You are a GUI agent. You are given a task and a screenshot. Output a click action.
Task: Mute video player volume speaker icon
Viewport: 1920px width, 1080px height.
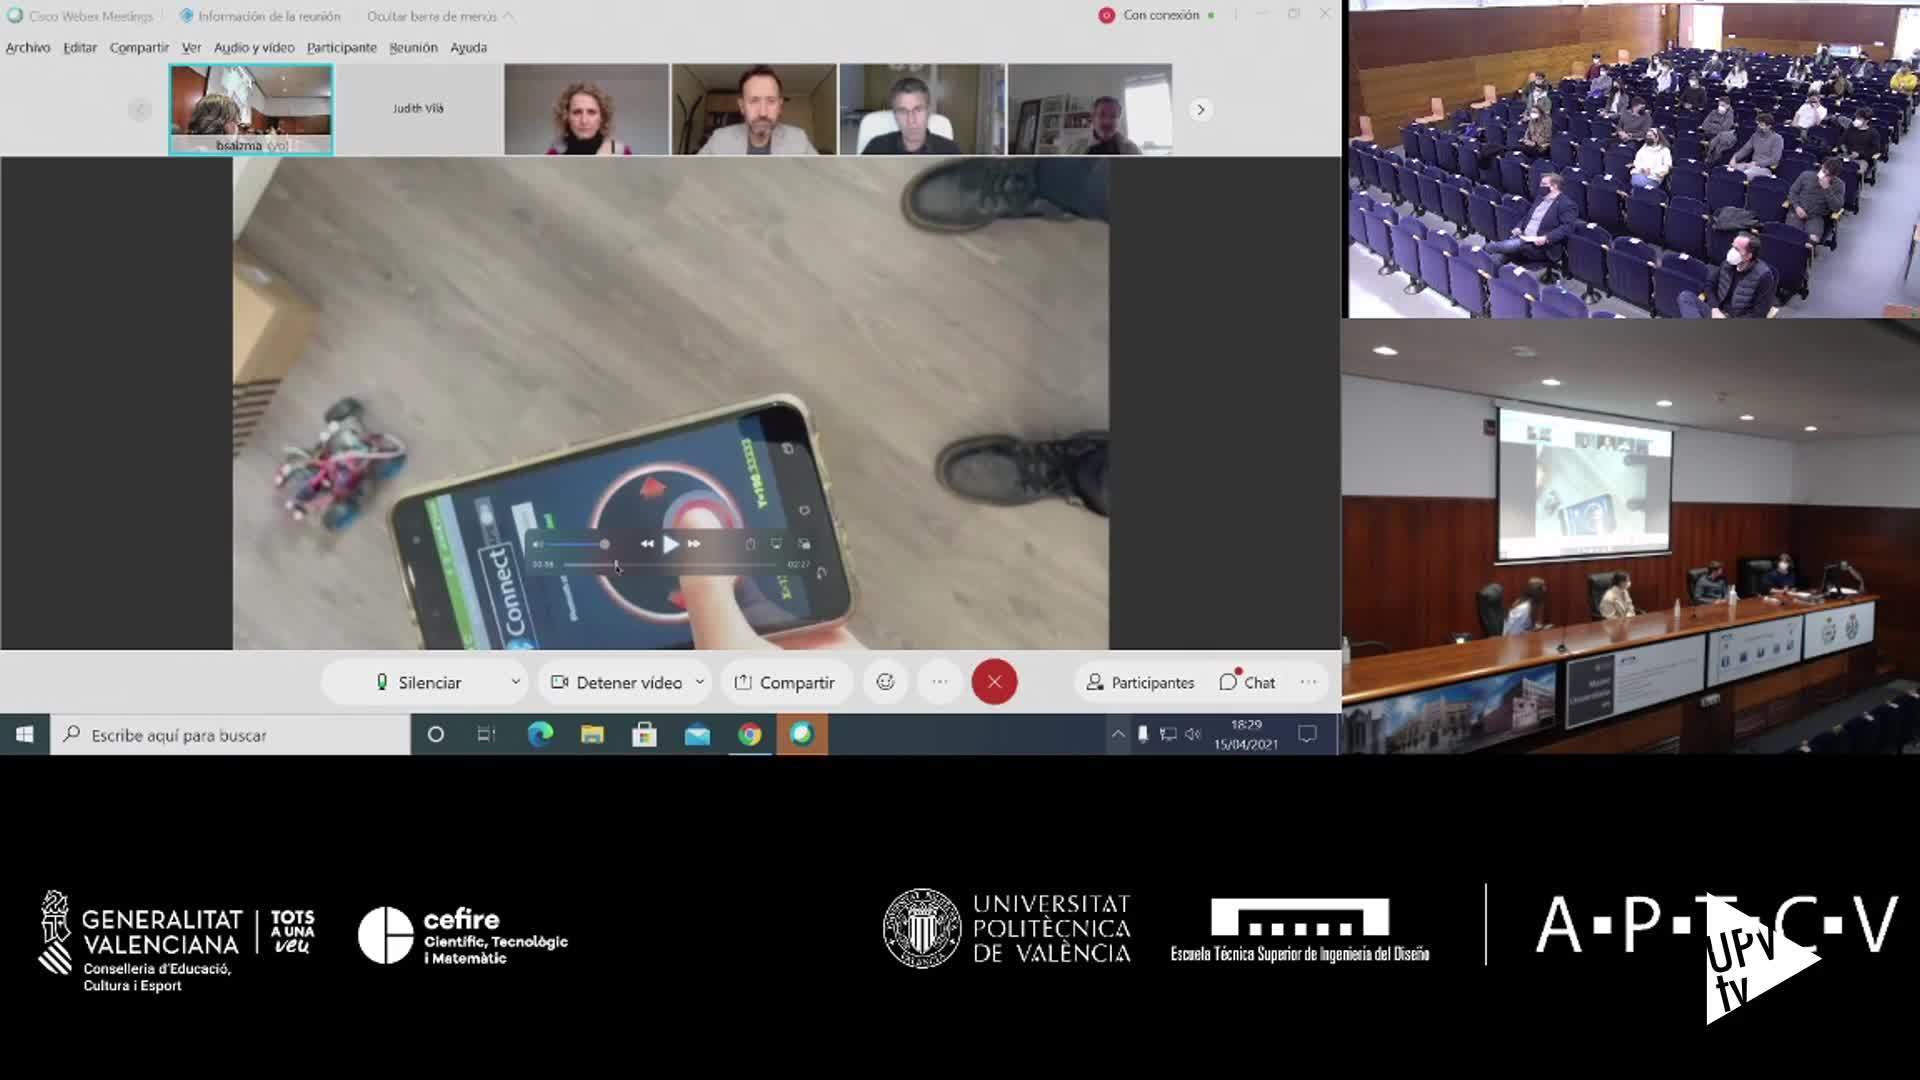click(539, 544)
